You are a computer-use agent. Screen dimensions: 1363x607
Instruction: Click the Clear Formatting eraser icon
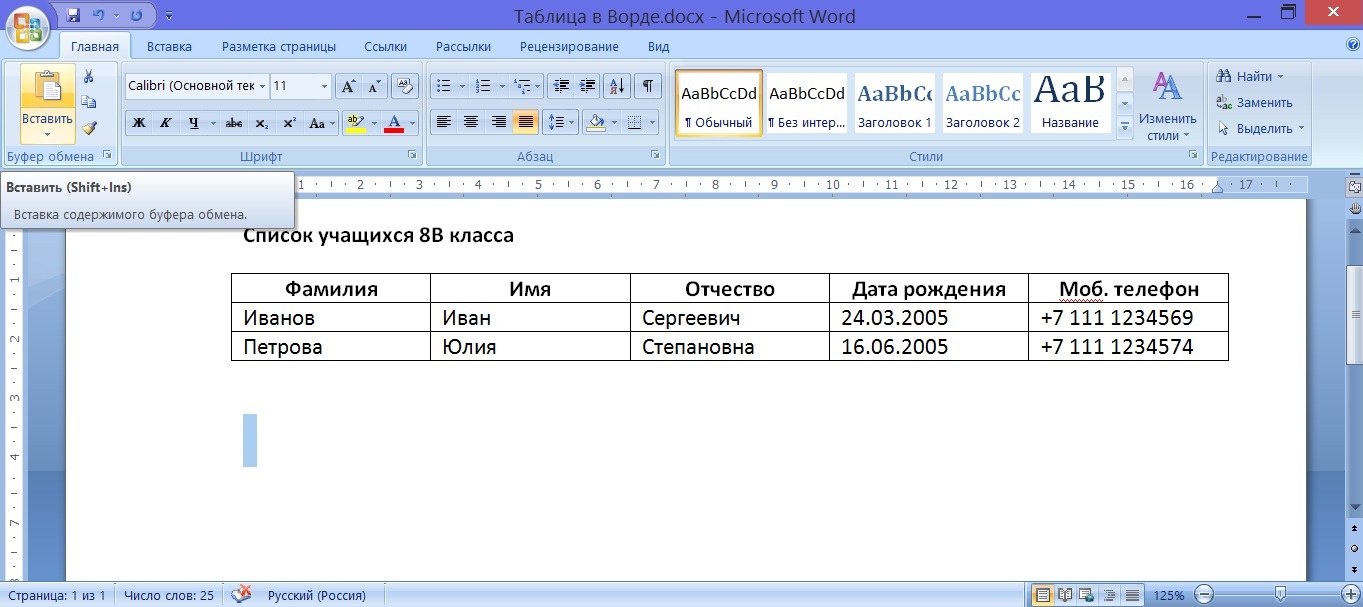click(404, 86)
